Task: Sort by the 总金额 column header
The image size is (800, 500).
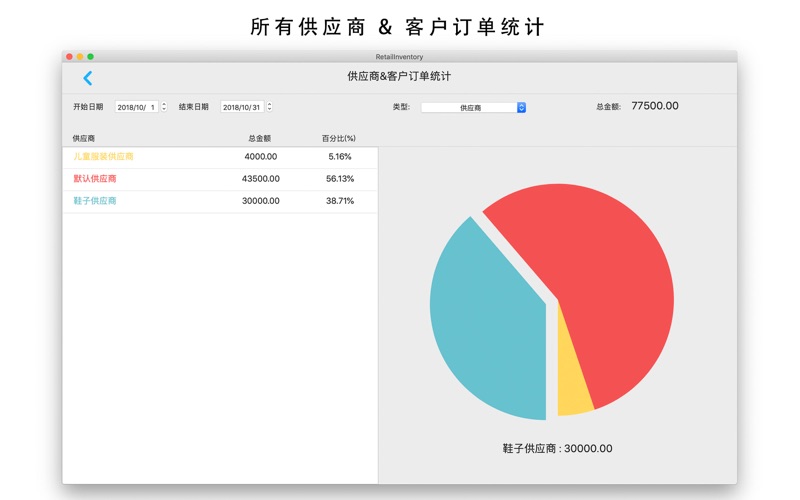Action: tap(259, 138)
